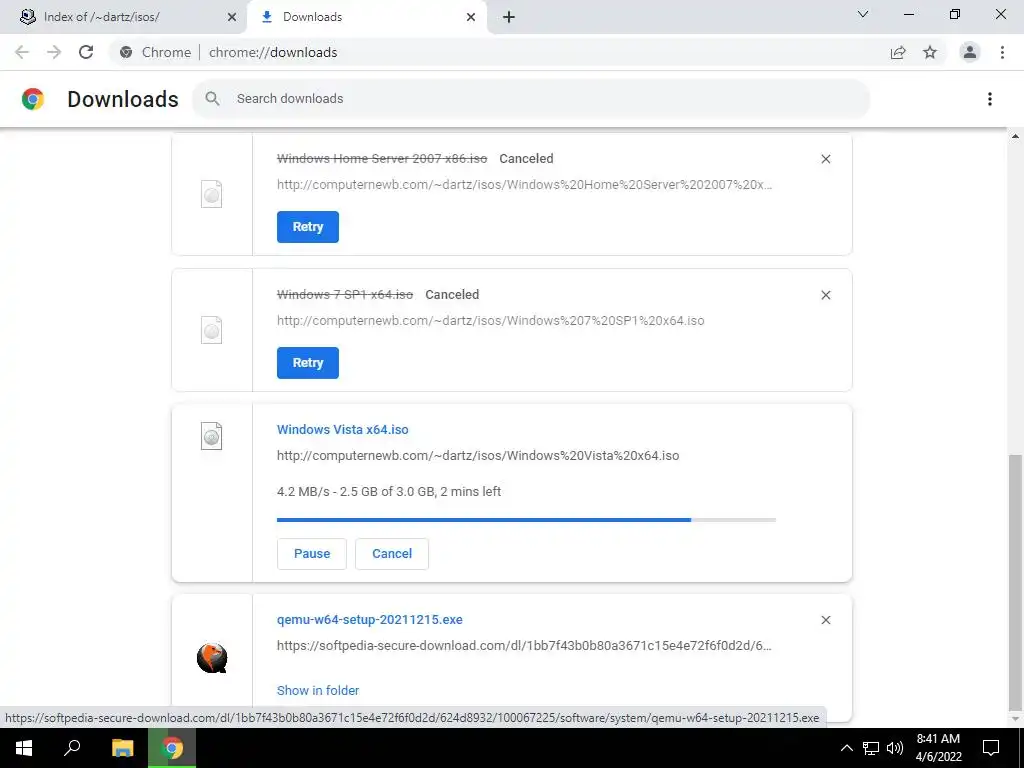Cancel the Windows Vista x64.iso download
Screen dimensions: 1024x768
(392, 554)
